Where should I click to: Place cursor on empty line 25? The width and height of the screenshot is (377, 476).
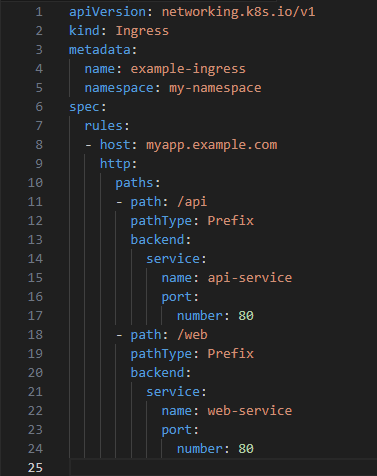tap(223, 467)
